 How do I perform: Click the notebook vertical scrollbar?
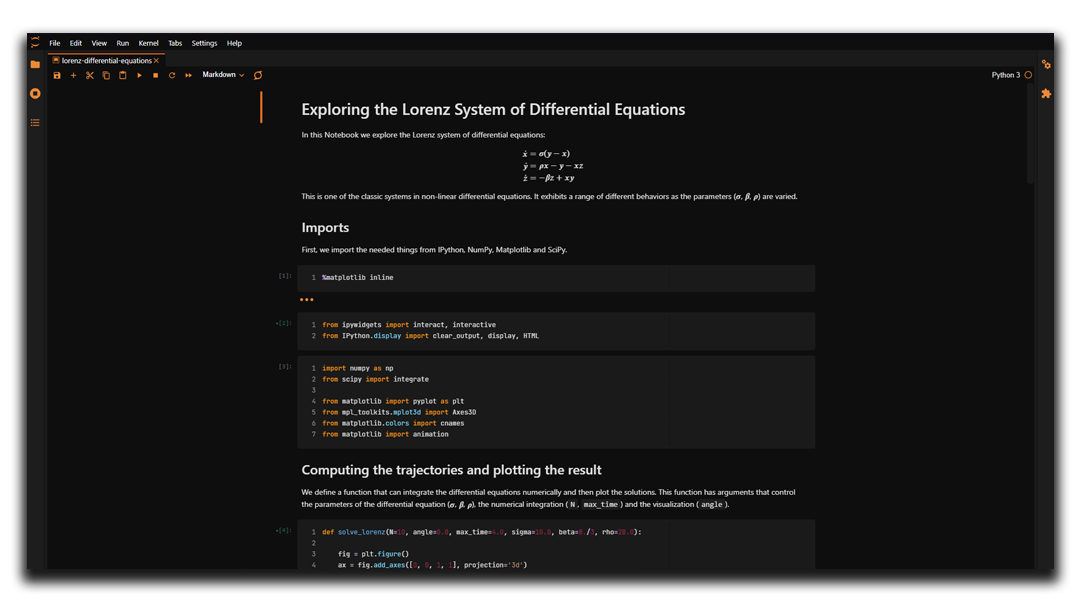[1030, 136]
